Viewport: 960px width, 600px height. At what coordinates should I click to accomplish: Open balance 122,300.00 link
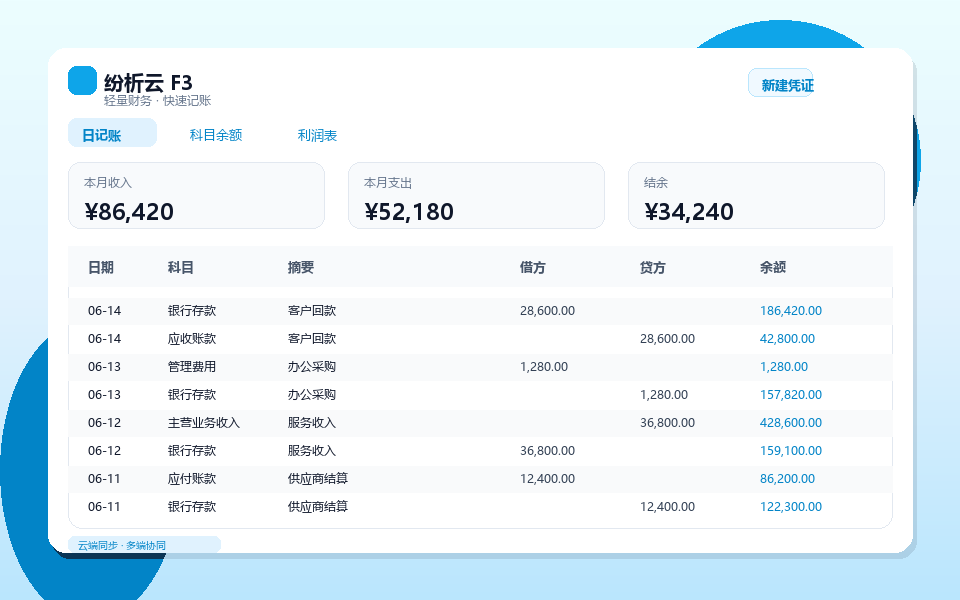point(790,507)
